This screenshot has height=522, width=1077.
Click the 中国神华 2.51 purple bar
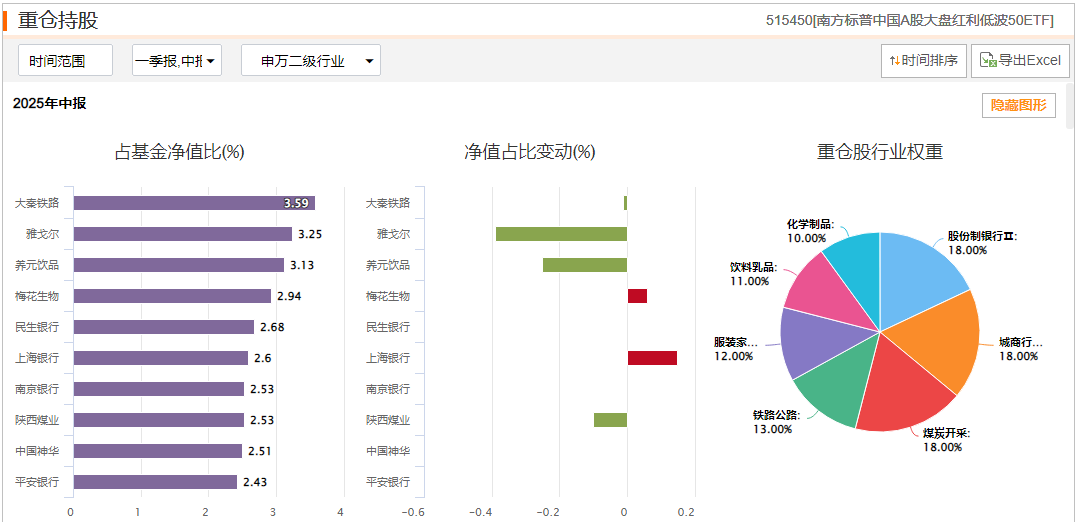(x=158, y=451)
